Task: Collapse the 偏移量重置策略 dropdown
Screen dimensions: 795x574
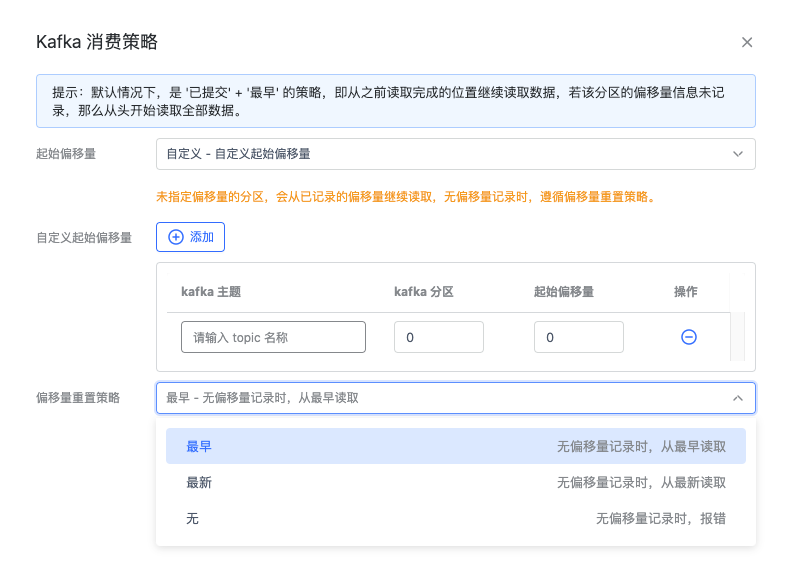Action: pyautogui.click(x=455, y=398)
